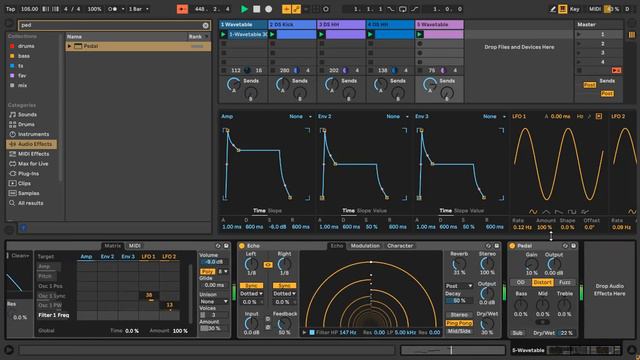Adjust the Echo reverb Decay slider
The height and width of the screenshot is (360, 640).
pyautogui.click(x=459, y=301)
